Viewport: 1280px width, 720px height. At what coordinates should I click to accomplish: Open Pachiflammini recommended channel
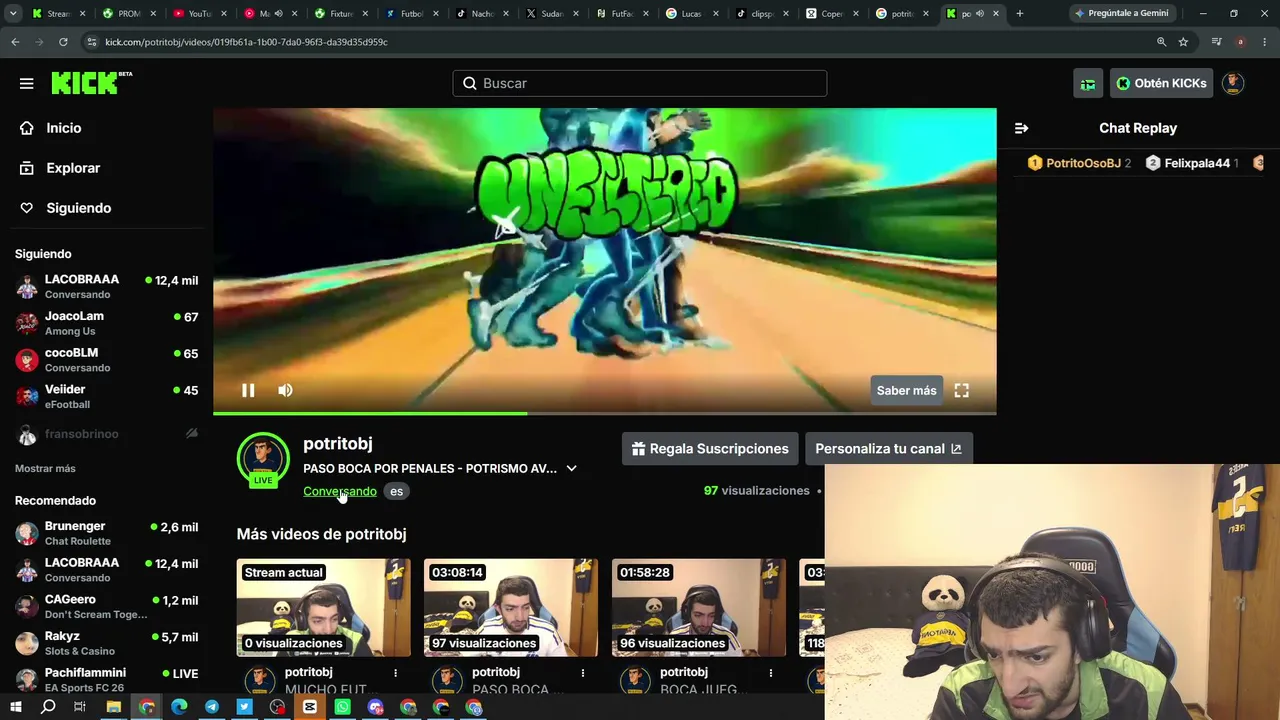[106, 680]
